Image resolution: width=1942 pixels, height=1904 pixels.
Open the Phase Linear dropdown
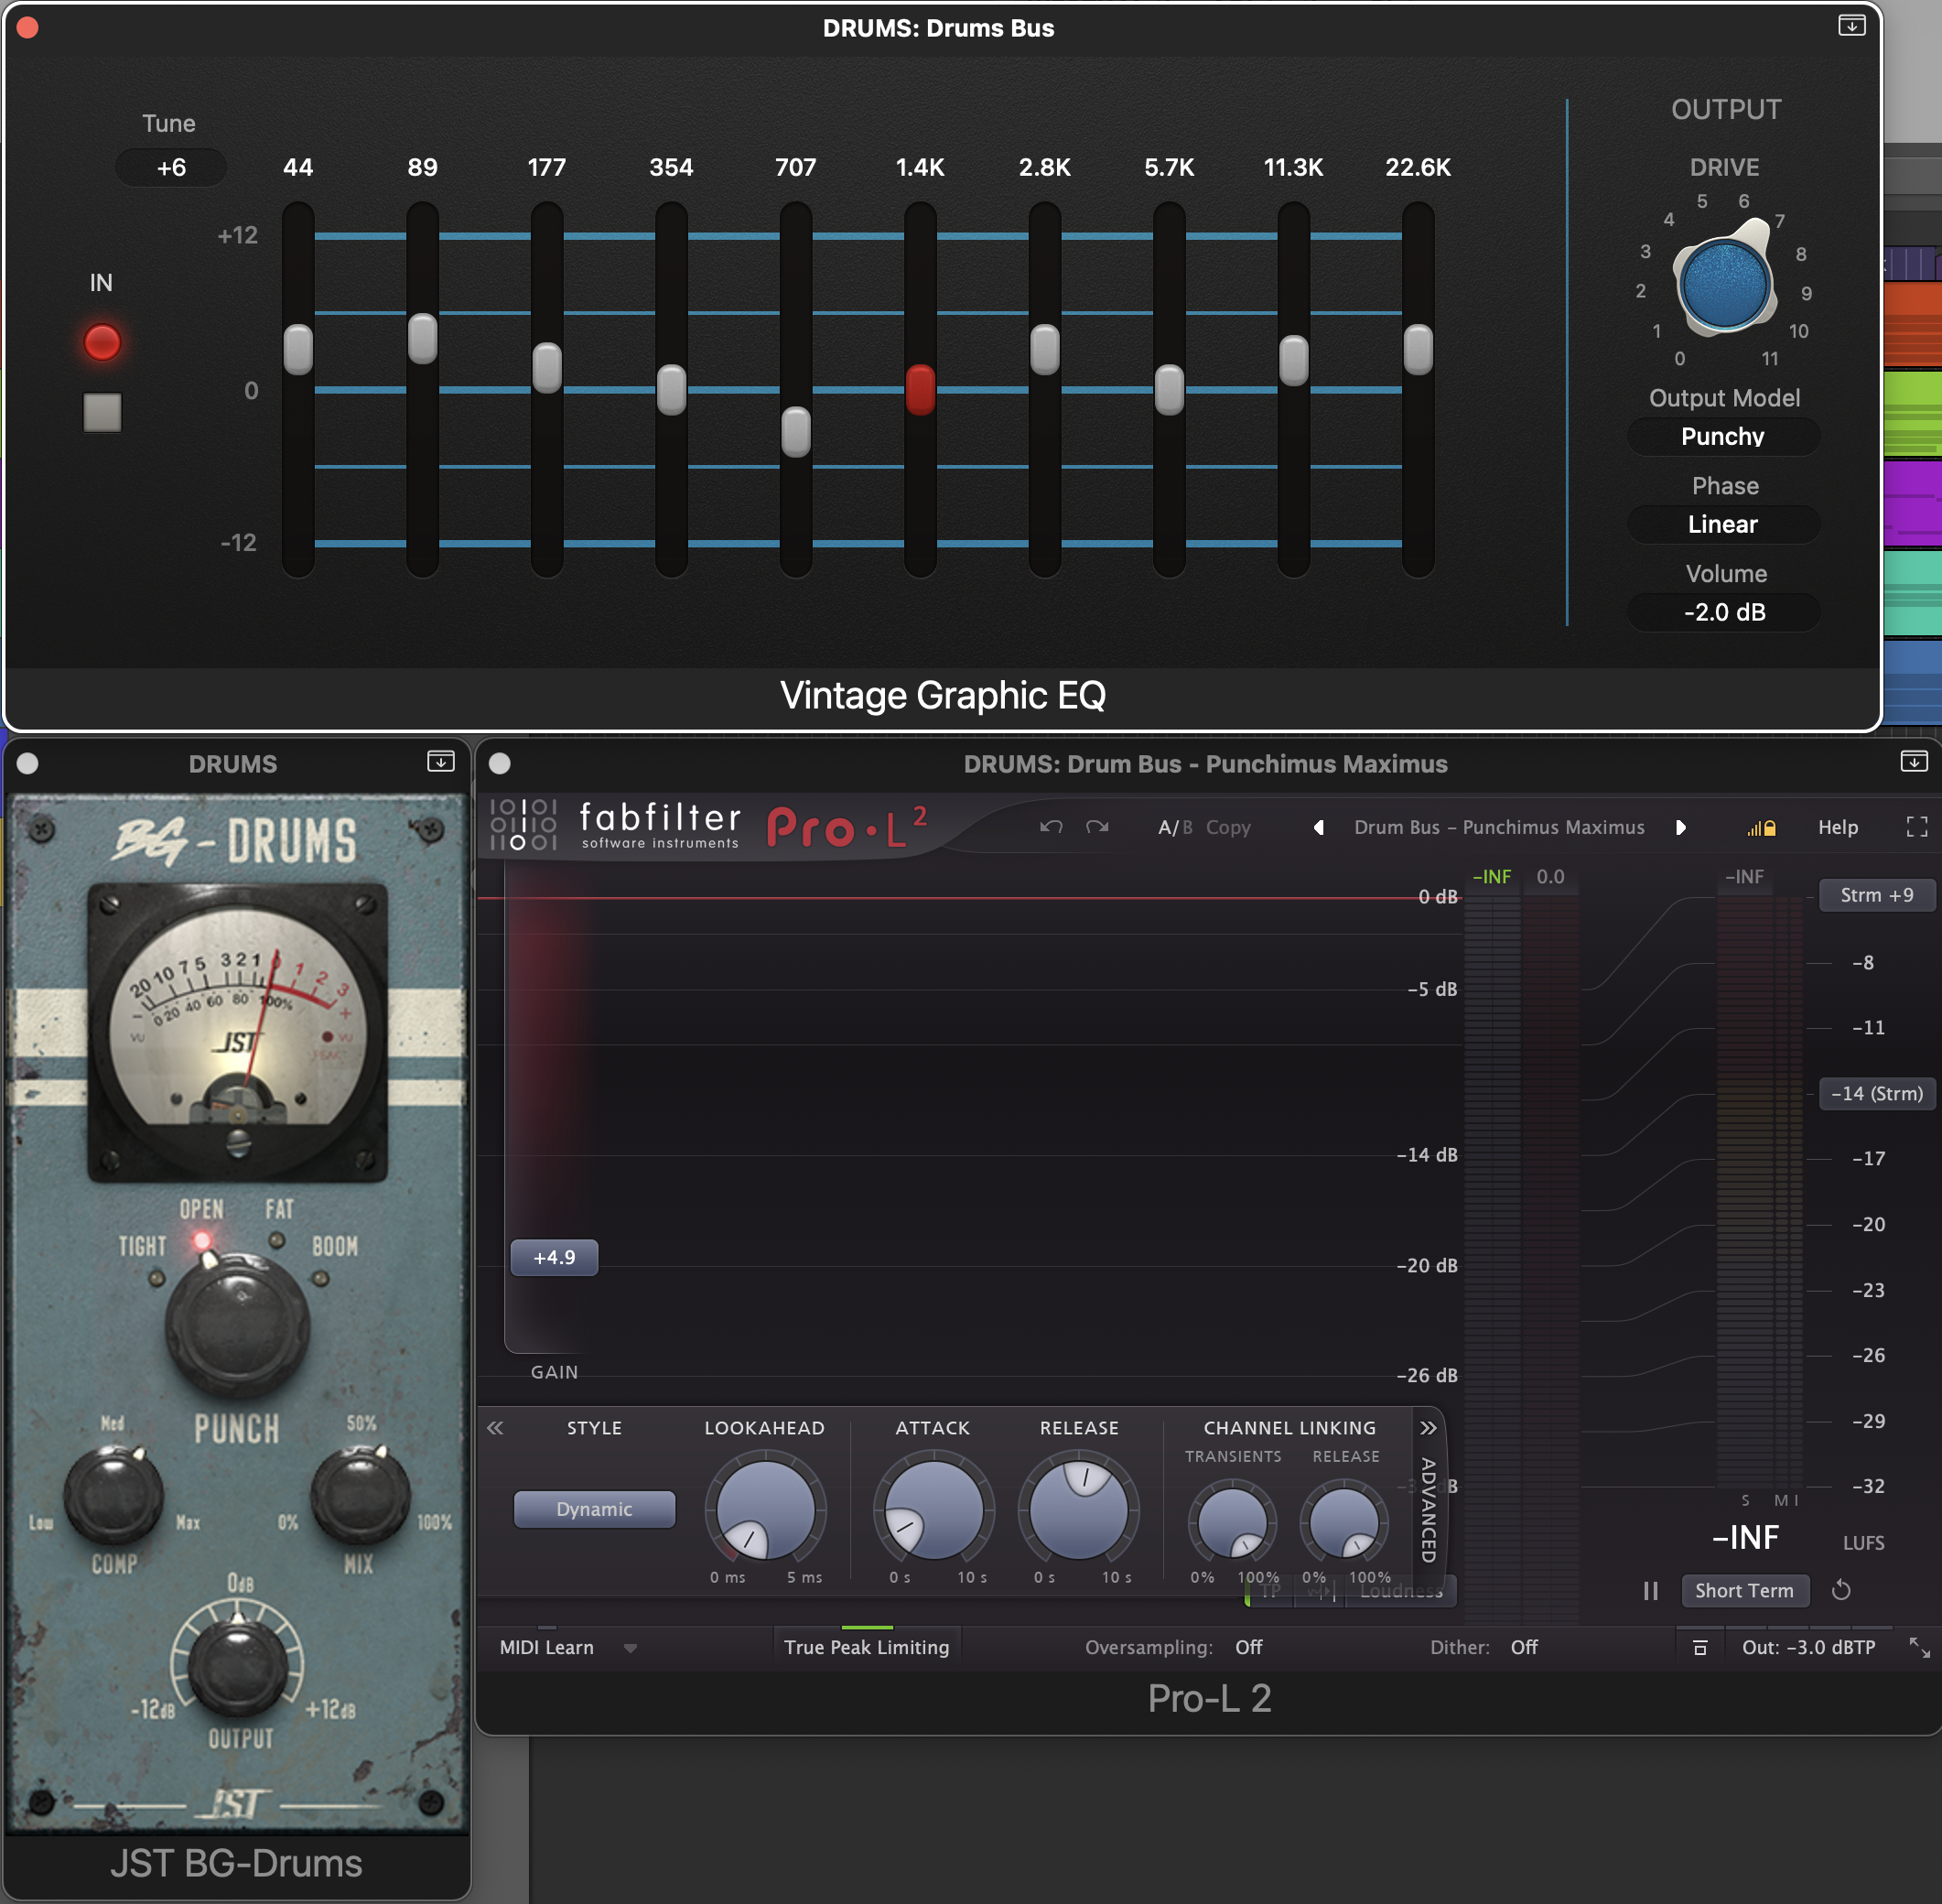click(1723, 525)
